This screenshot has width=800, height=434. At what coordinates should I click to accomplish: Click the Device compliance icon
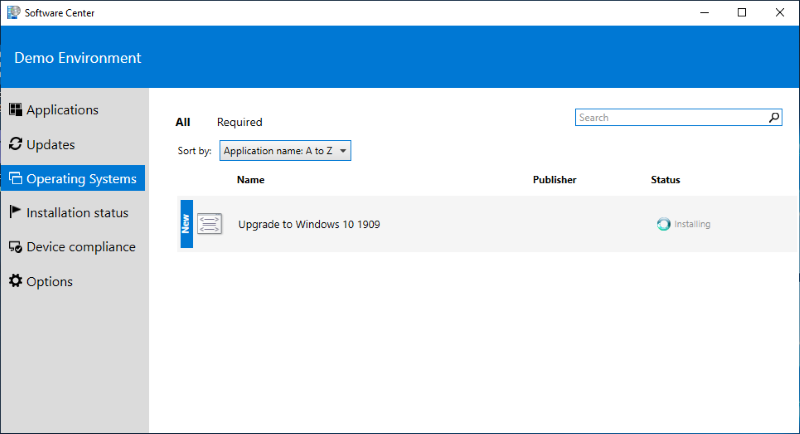coord(16,247)
